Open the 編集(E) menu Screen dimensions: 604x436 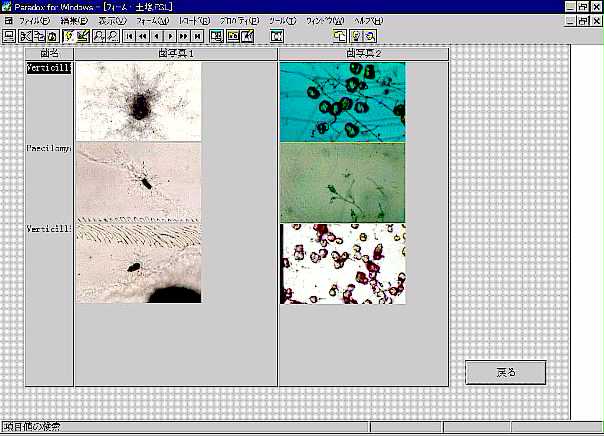74,21
